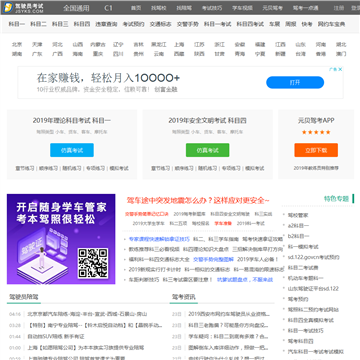Open 违章查询

click(106, 24)
